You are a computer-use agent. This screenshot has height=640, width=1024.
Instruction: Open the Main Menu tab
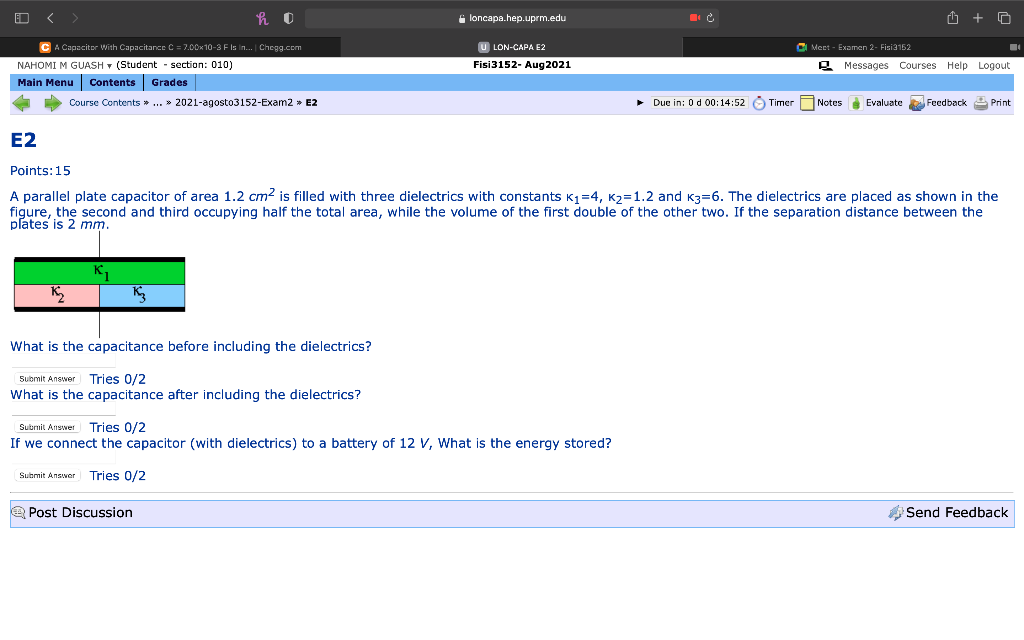[x=45, y=82]
